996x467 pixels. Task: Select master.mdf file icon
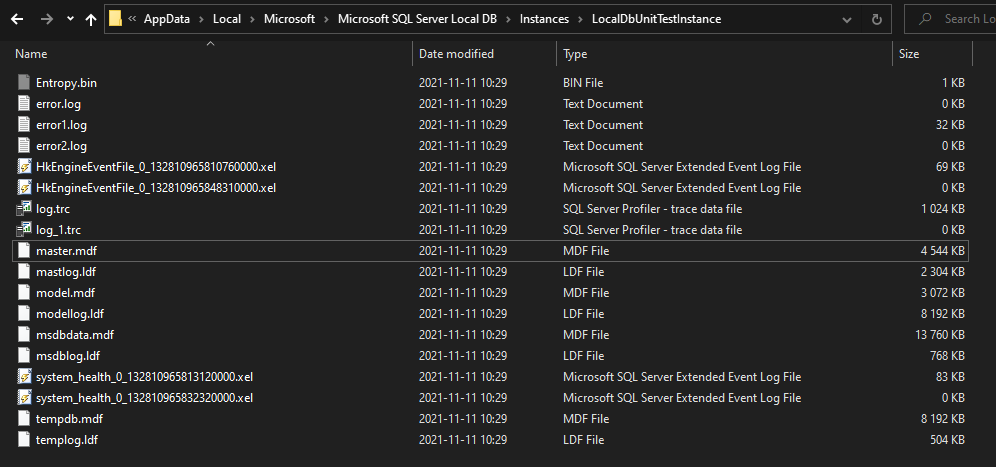coord(24,251)
